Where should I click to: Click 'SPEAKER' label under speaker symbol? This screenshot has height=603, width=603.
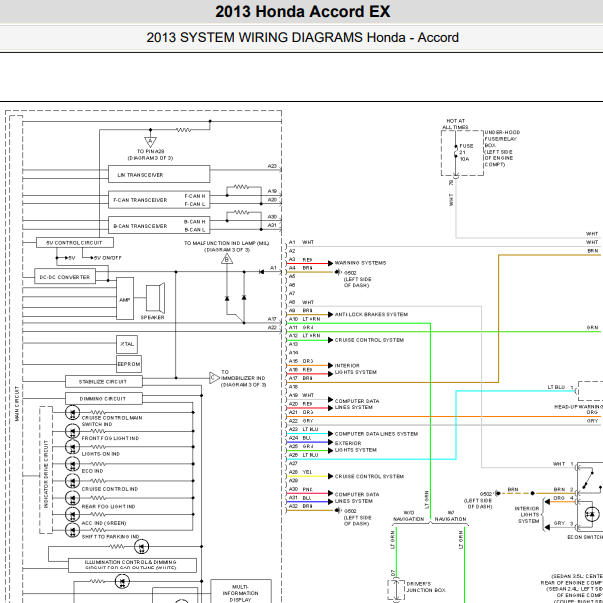point(152,317)
